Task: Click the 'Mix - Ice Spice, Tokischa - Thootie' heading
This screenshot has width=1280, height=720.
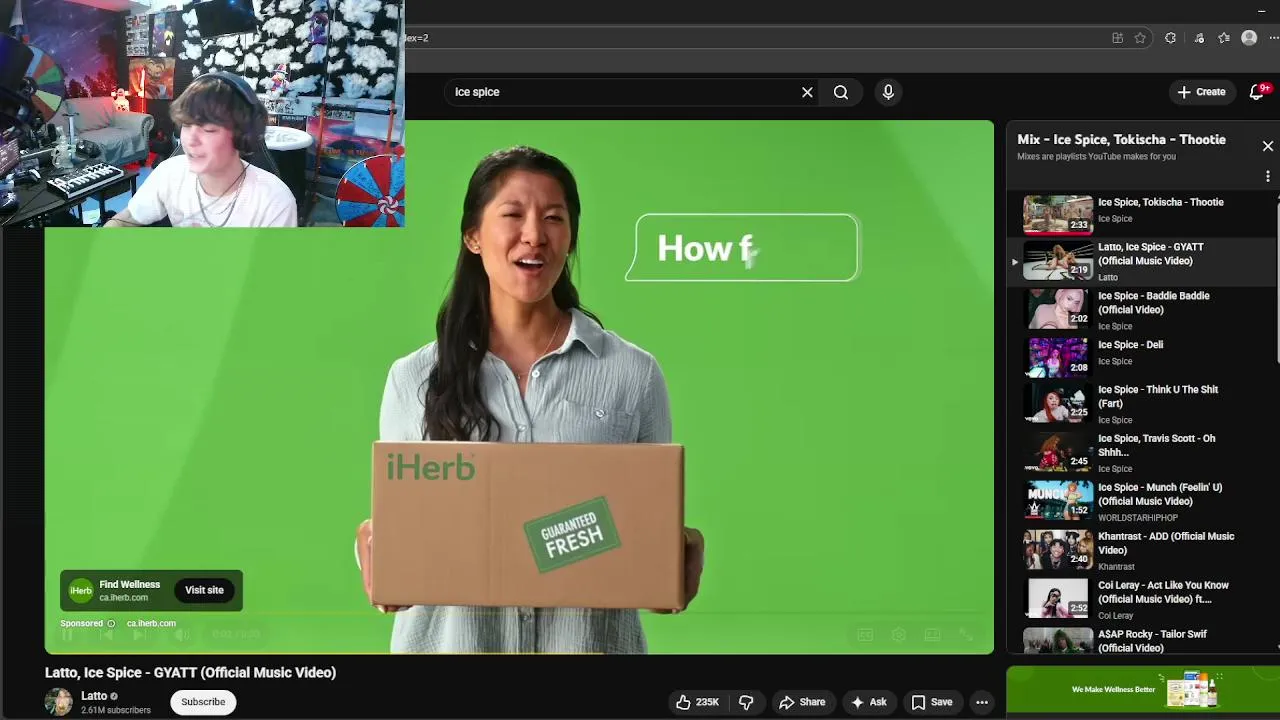Action: [1121, 140]
